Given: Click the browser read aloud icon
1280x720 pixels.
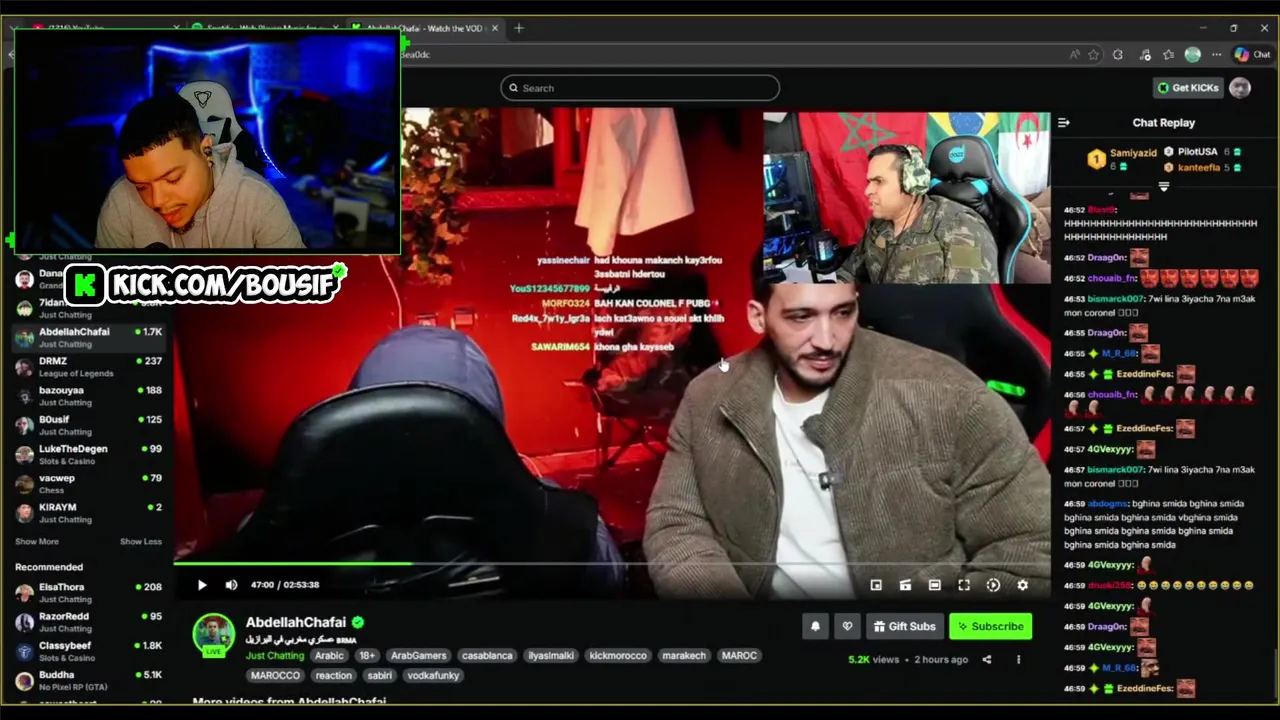Looking at the screenshot, I should 1074,55.
